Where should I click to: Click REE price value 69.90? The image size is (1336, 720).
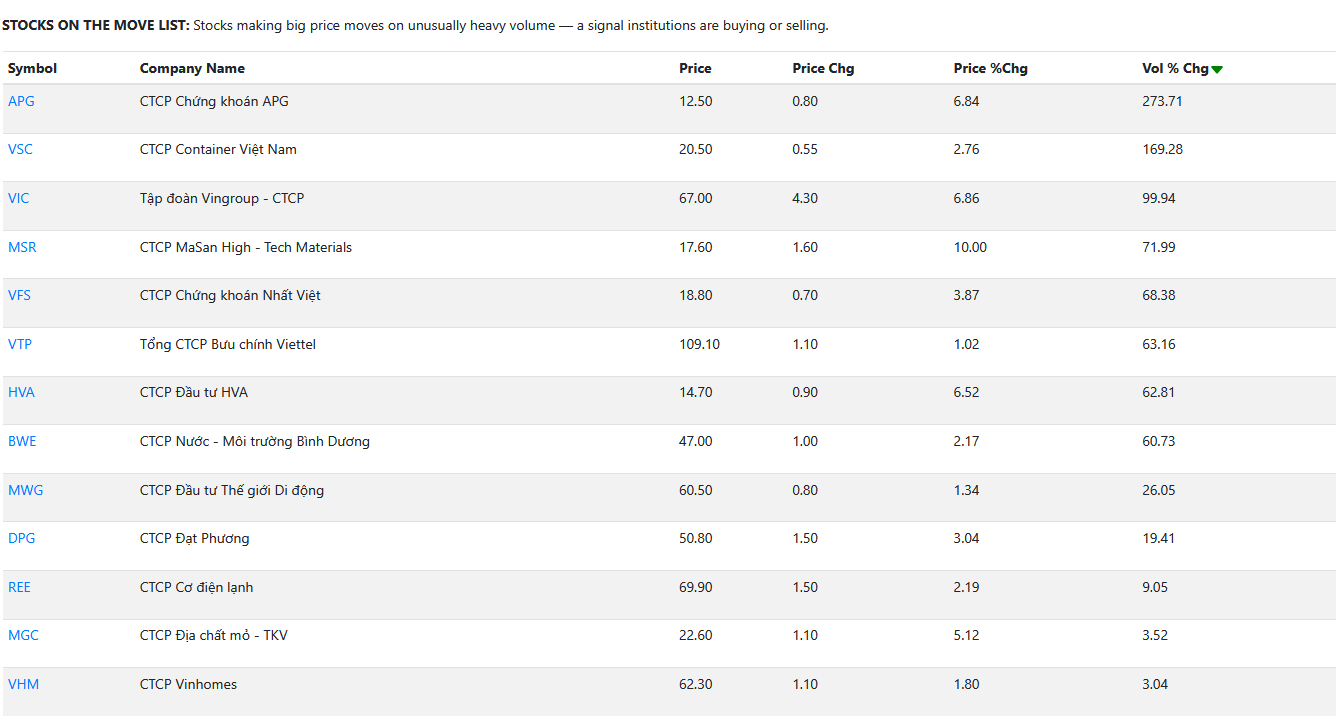pyautogui.click(x=696, y=587)
